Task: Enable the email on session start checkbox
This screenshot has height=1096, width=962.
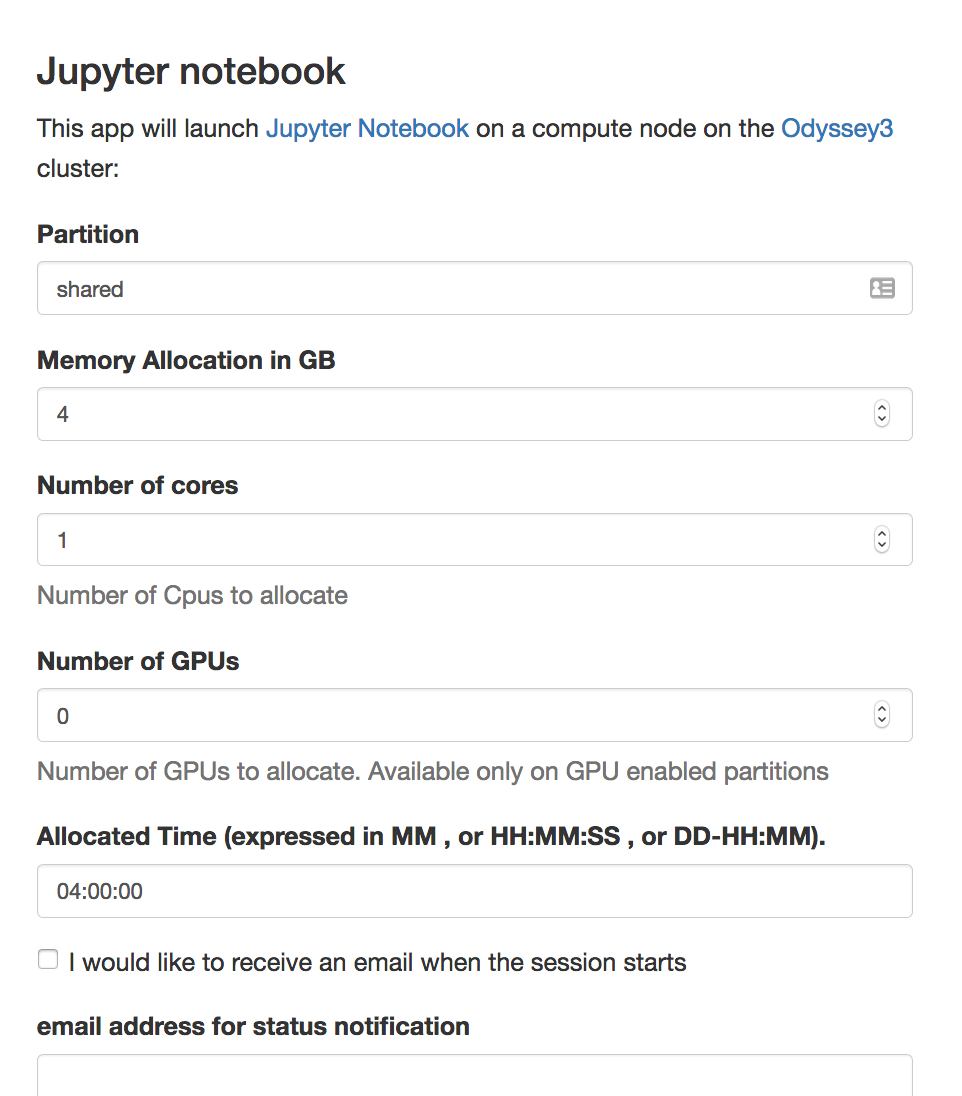Action: pyautogui.click(x=48, y=959)
